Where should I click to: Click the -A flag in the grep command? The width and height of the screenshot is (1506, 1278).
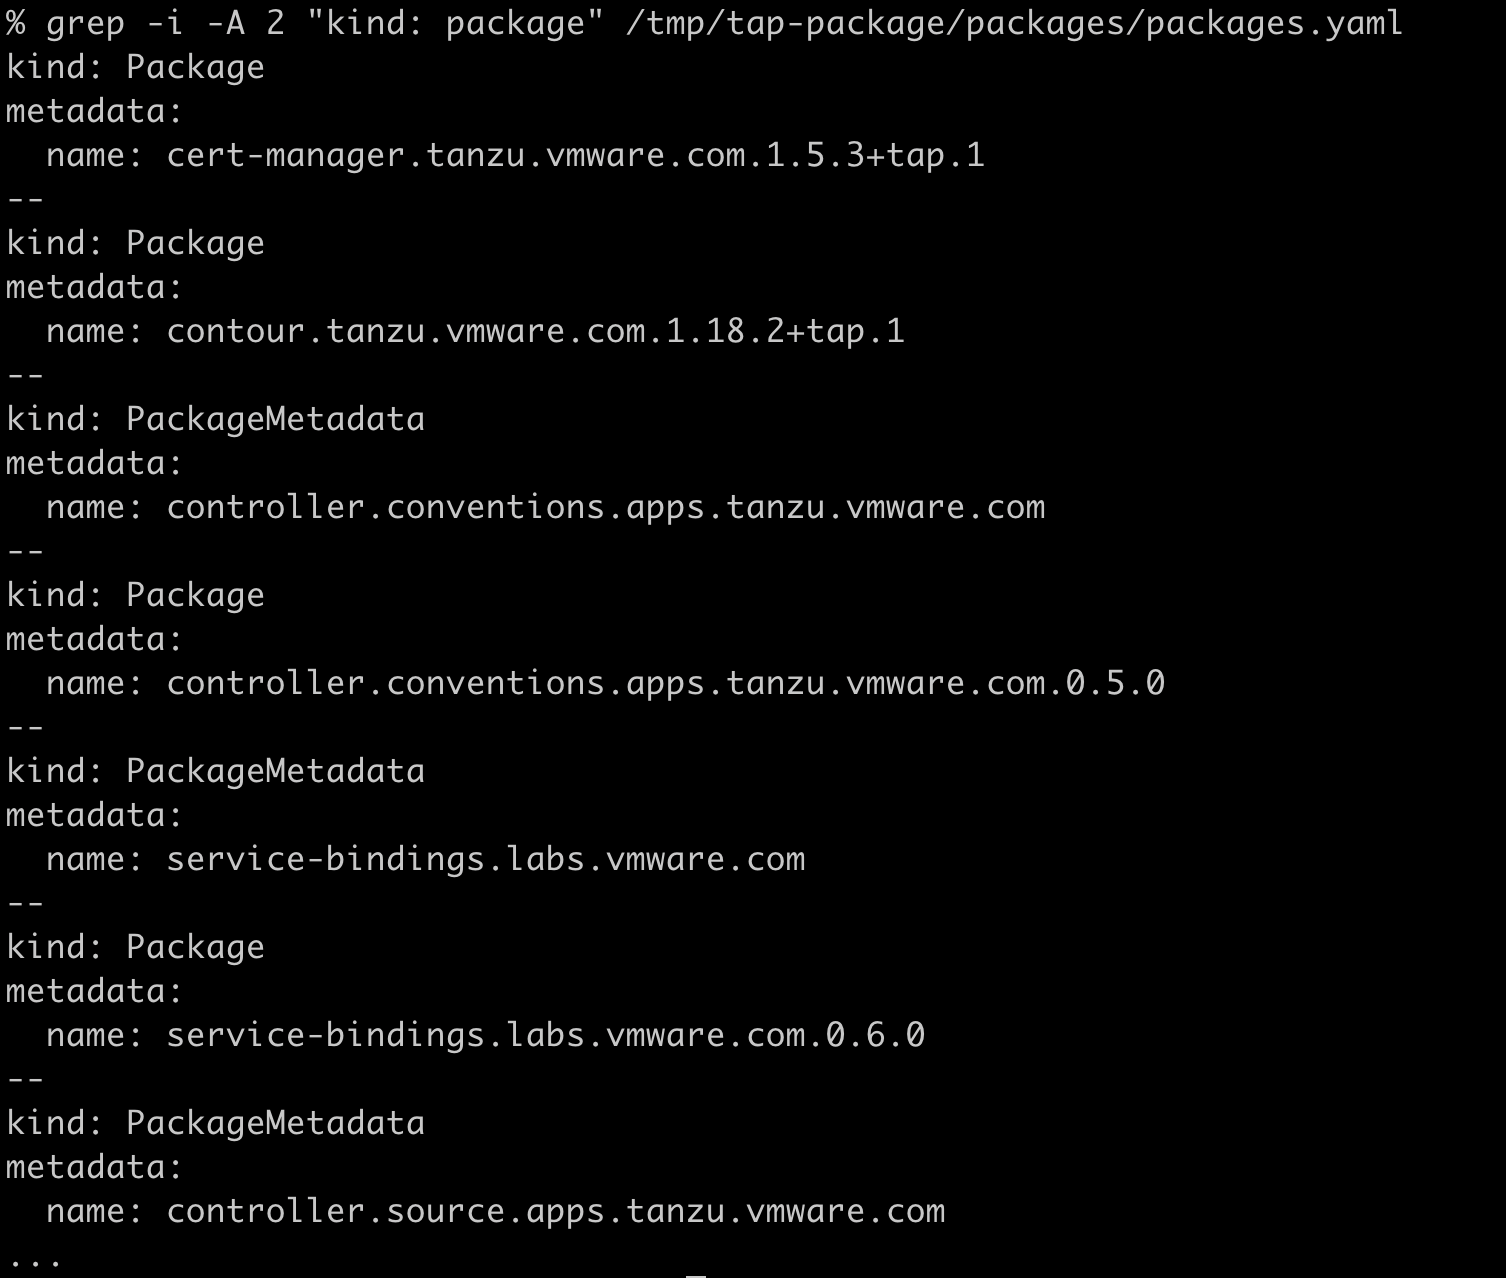tap(225, 22)
